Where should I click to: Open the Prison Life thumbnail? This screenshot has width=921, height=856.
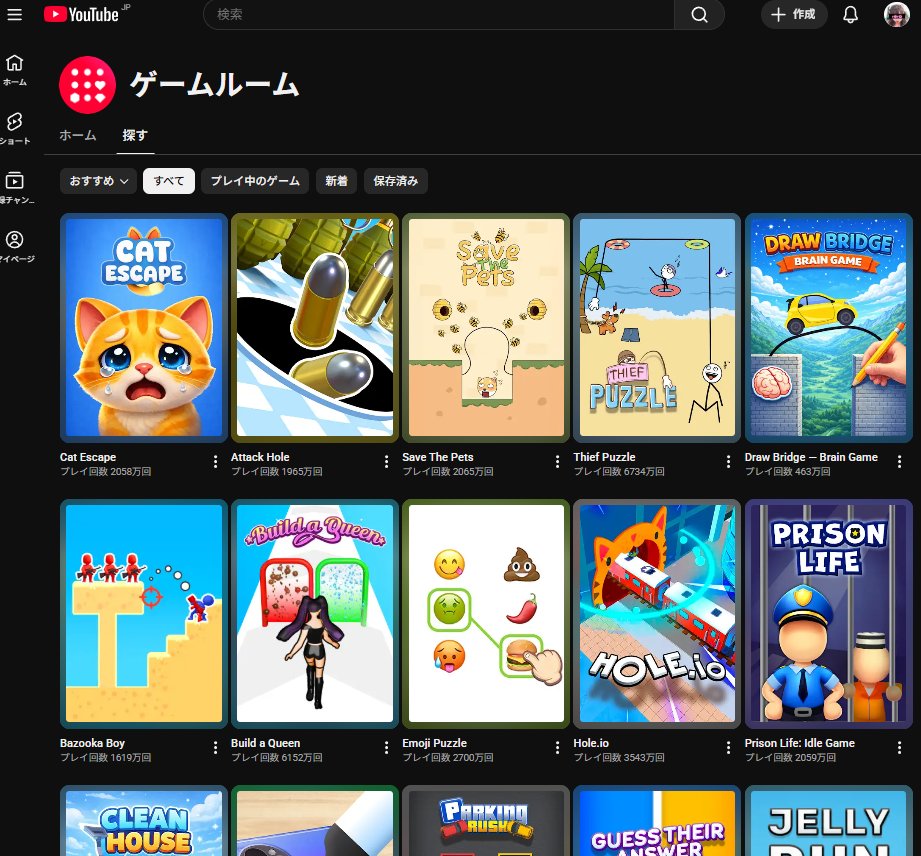coord(828,613)
